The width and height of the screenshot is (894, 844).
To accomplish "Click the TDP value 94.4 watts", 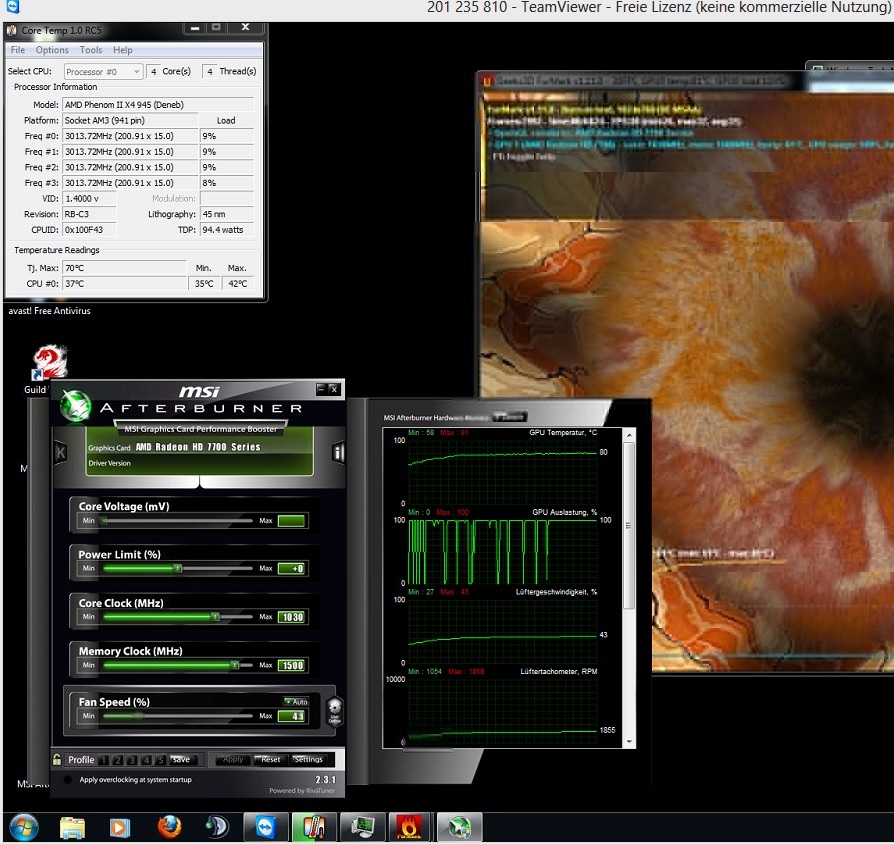I will (x=227, y=230).
